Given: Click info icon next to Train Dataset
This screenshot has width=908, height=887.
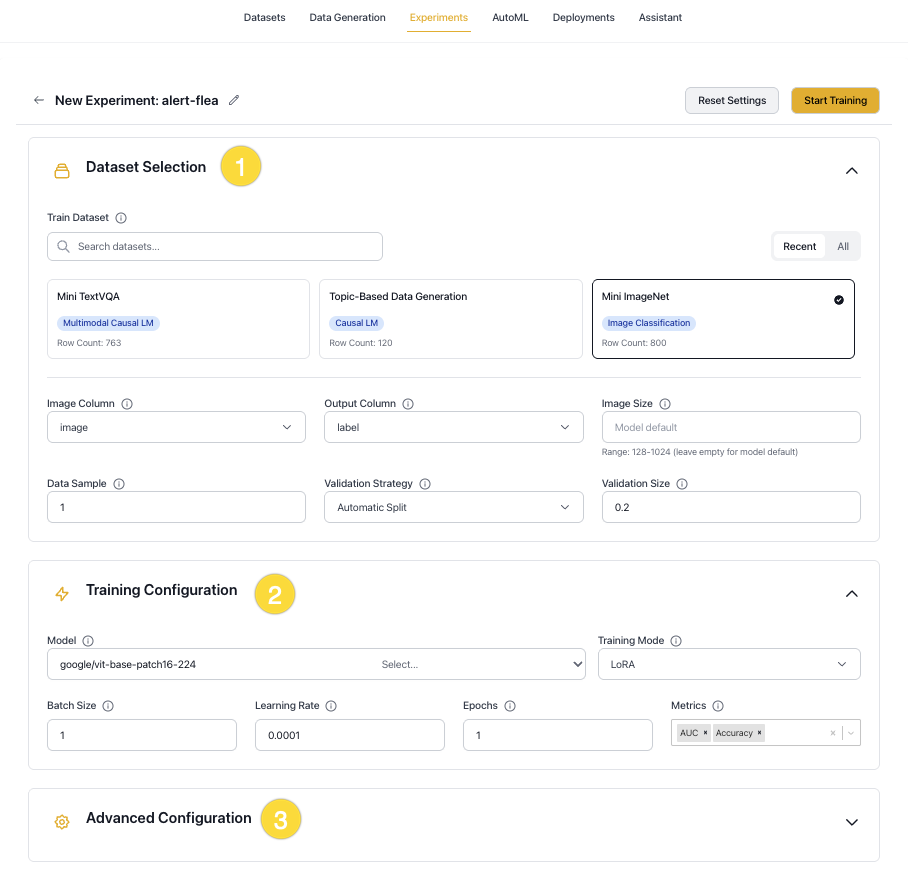Looking at the screenshot, I should (121, 217).
